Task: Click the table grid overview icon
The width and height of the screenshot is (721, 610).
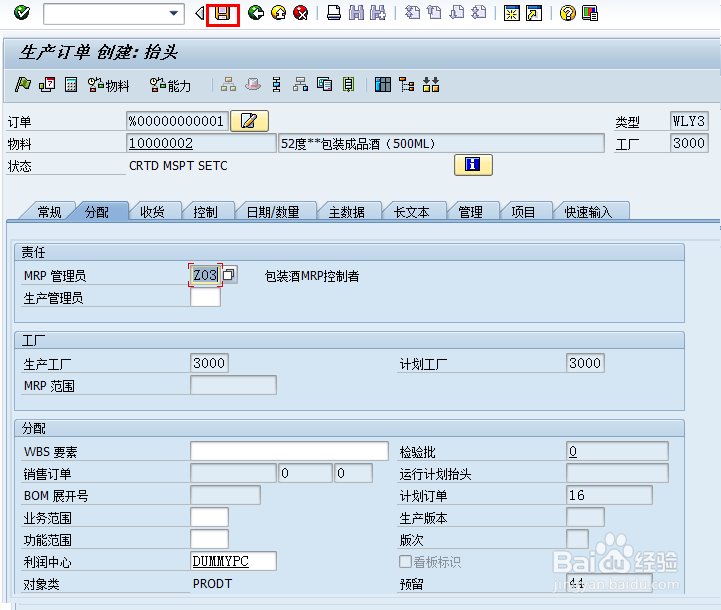Action: click(x=383, y=85)
